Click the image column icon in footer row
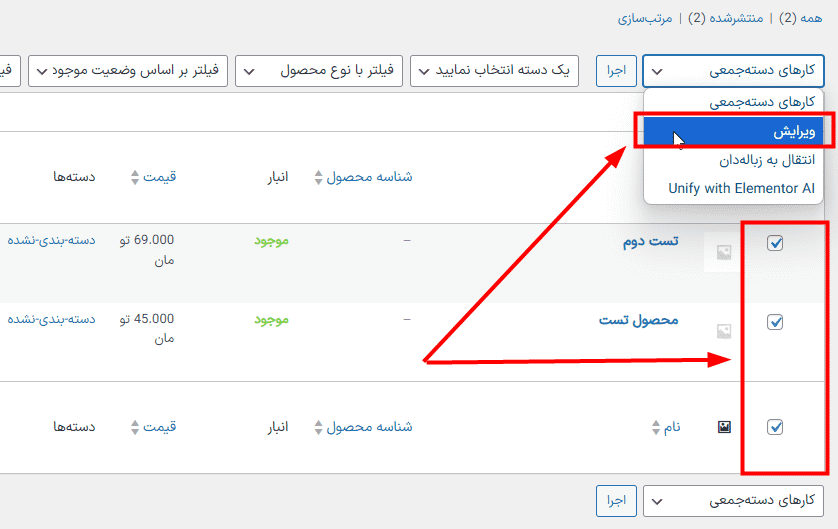The height and width of the screenshot is (529, 838). (724, 427)
